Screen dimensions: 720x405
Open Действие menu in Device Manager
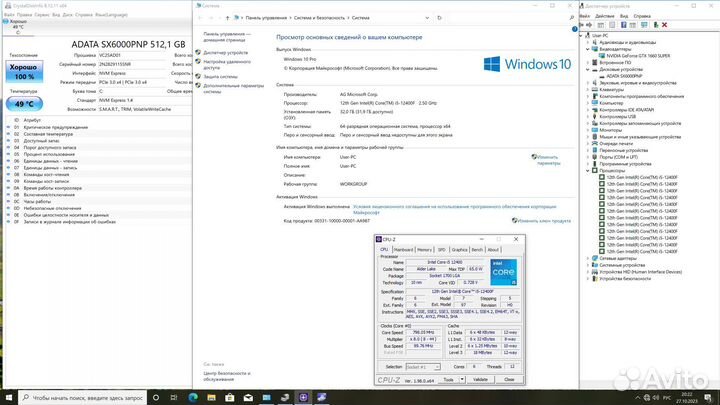[605, 16]
